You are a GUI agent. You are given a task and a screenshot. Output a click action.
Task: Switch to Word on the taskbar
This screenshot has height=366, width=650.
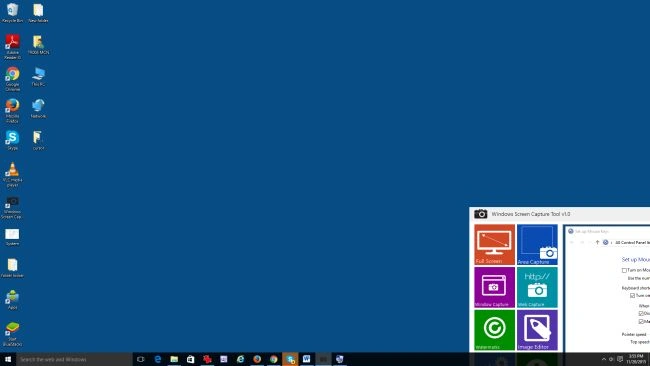306,359
